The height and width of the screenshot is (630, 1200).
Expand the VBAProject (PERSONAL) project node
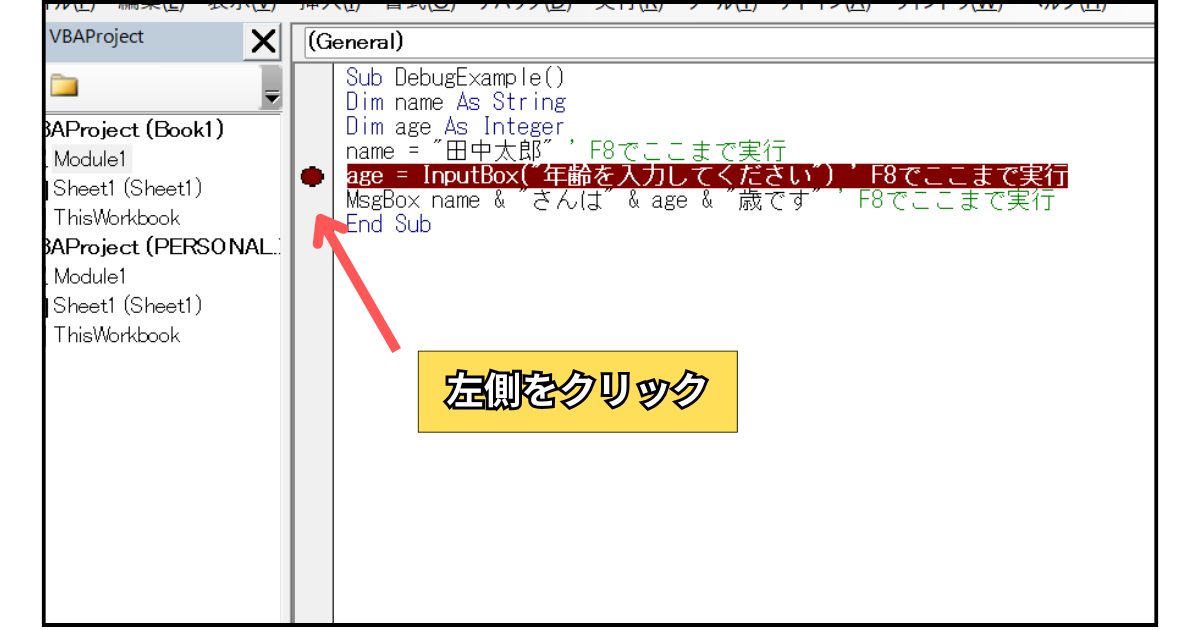click(x=160, y=248)
